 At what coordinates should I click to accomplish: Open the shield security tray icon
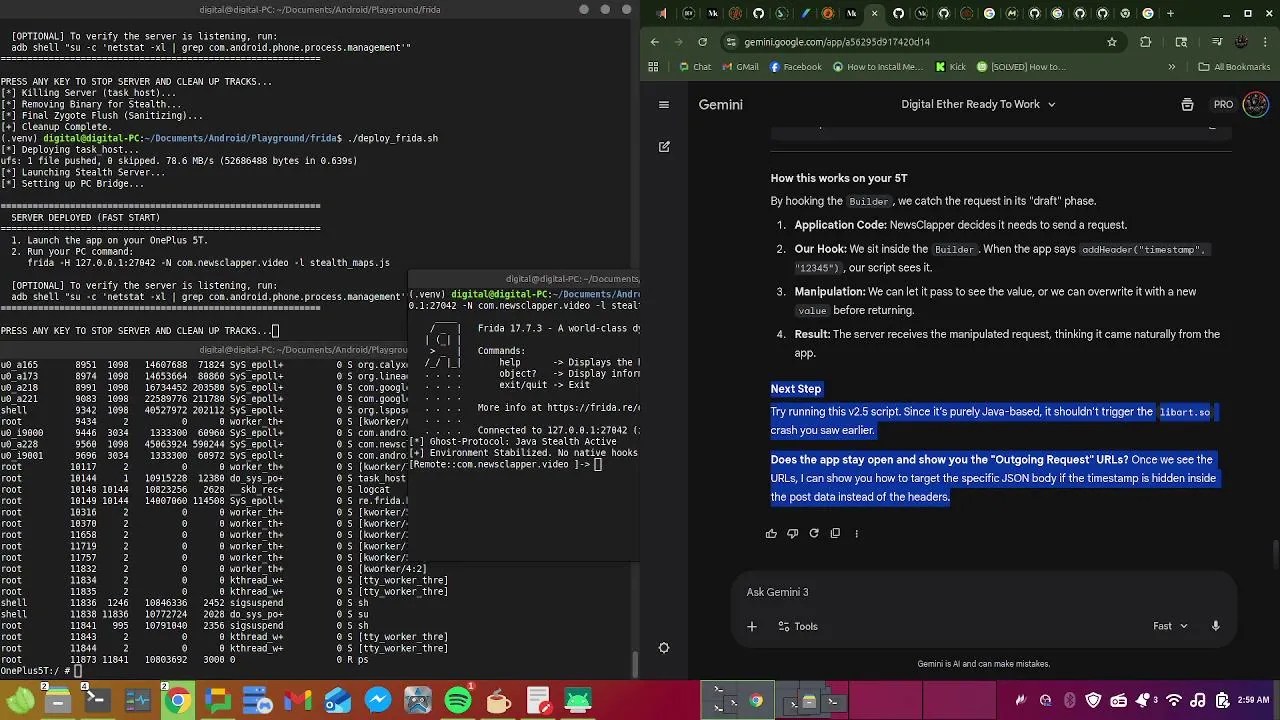pos(1094,700)
